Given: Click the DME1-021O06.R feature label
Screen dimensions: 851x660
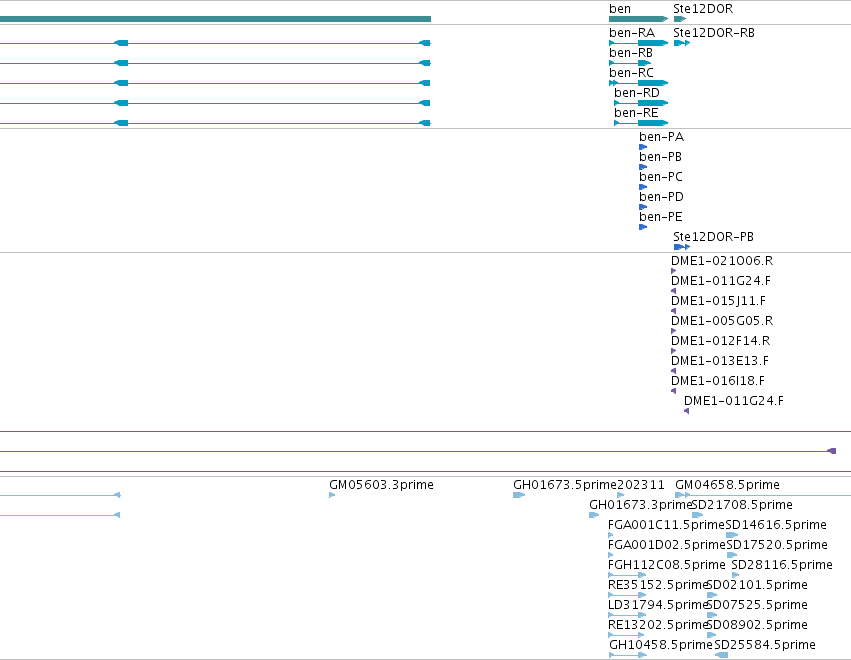Looking at the screenshot, I should point(722,261).
